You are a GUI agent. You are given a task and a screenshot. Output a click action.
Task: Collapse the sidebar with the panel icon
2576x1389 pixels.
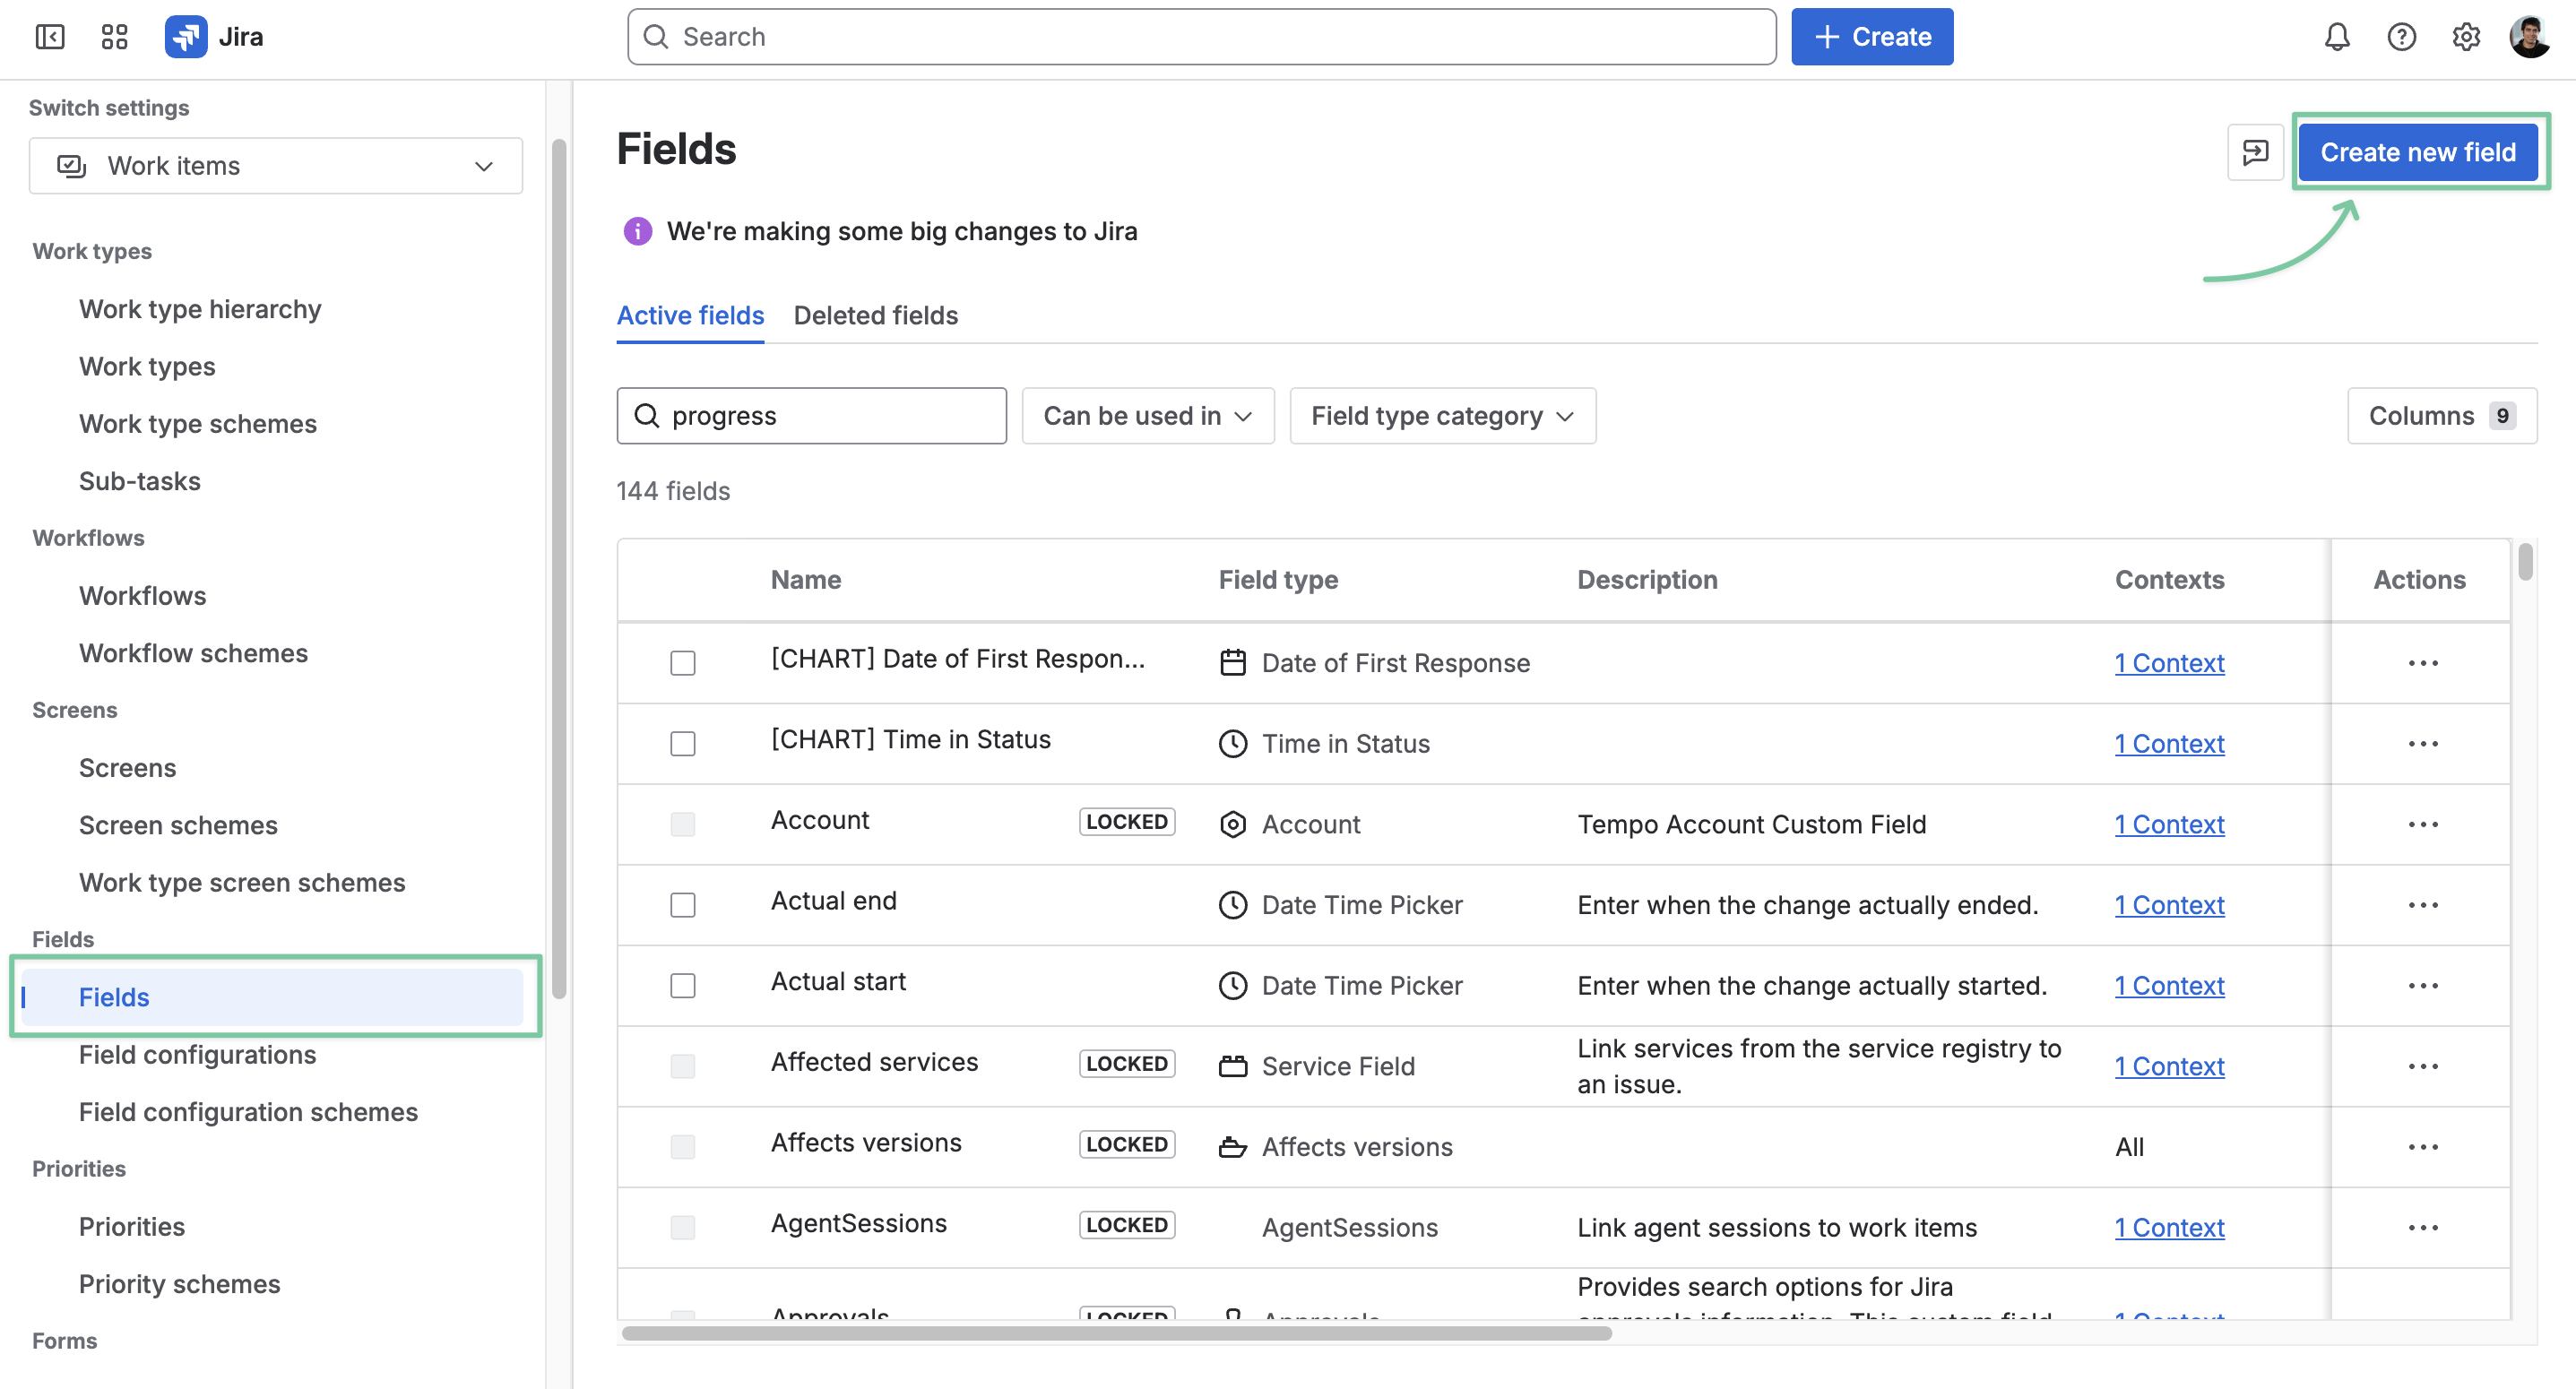click(x=50, y=37)
